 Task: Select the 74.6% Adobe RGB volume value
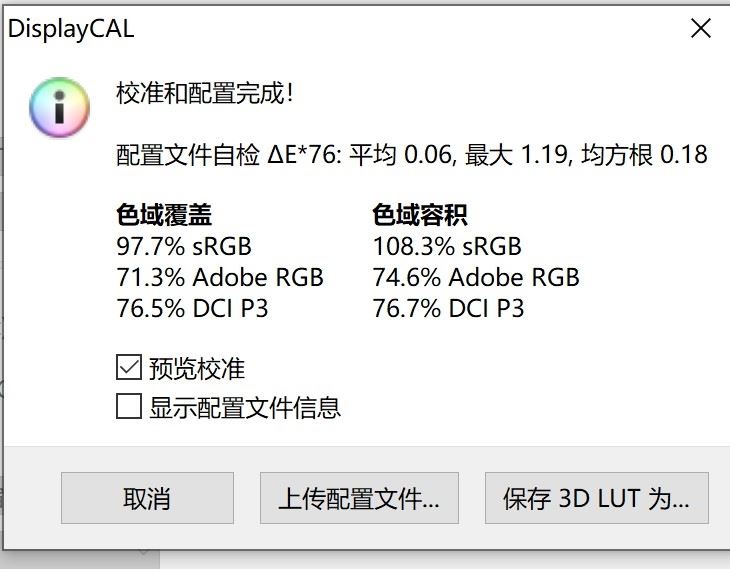point(476,278)
